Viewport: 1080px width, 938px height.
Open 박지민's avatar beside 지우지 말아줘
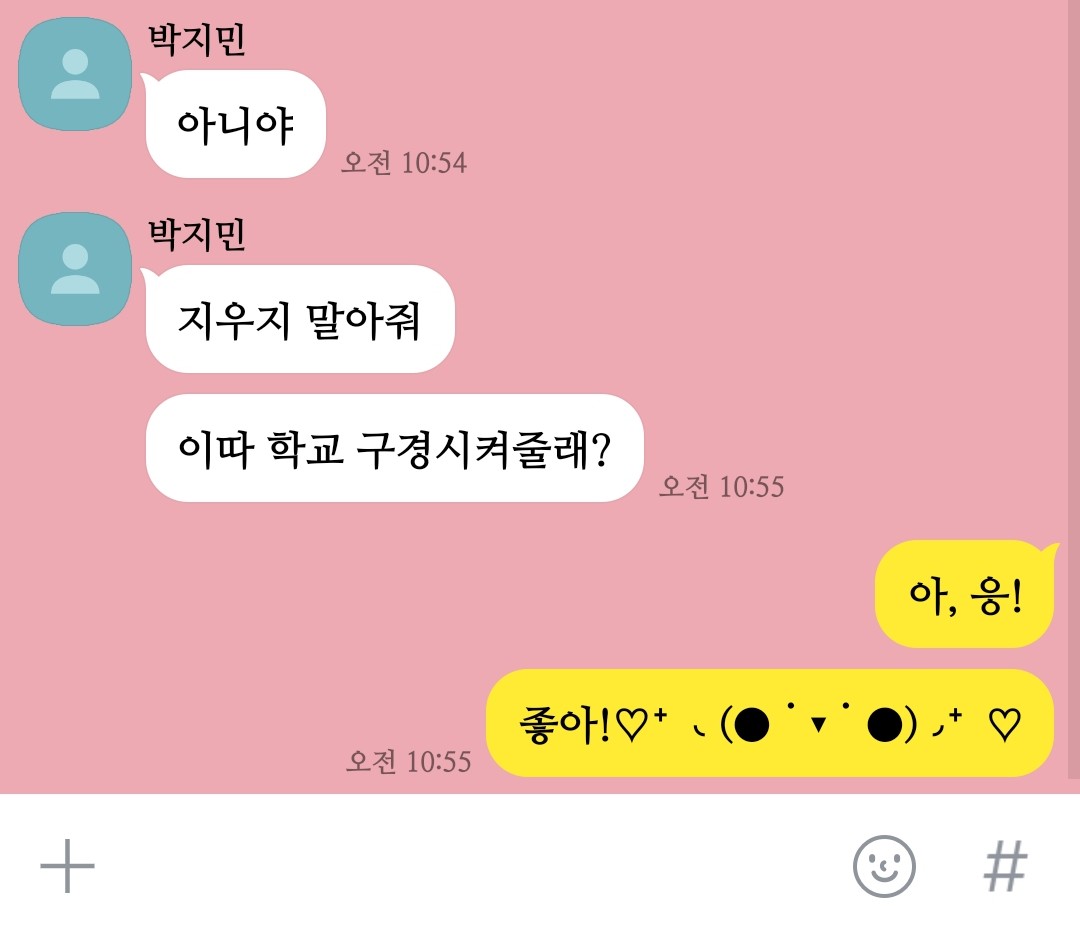(74, 269)
